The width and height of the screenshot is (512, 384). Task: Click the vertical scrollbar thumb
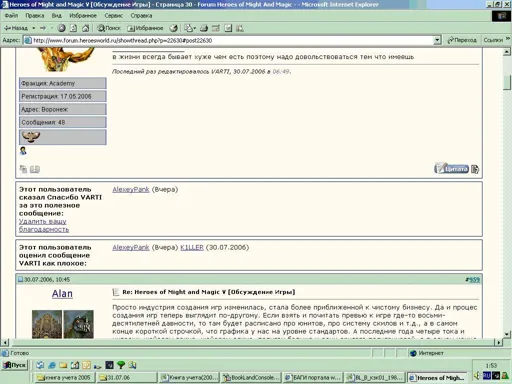click(507, 82)
